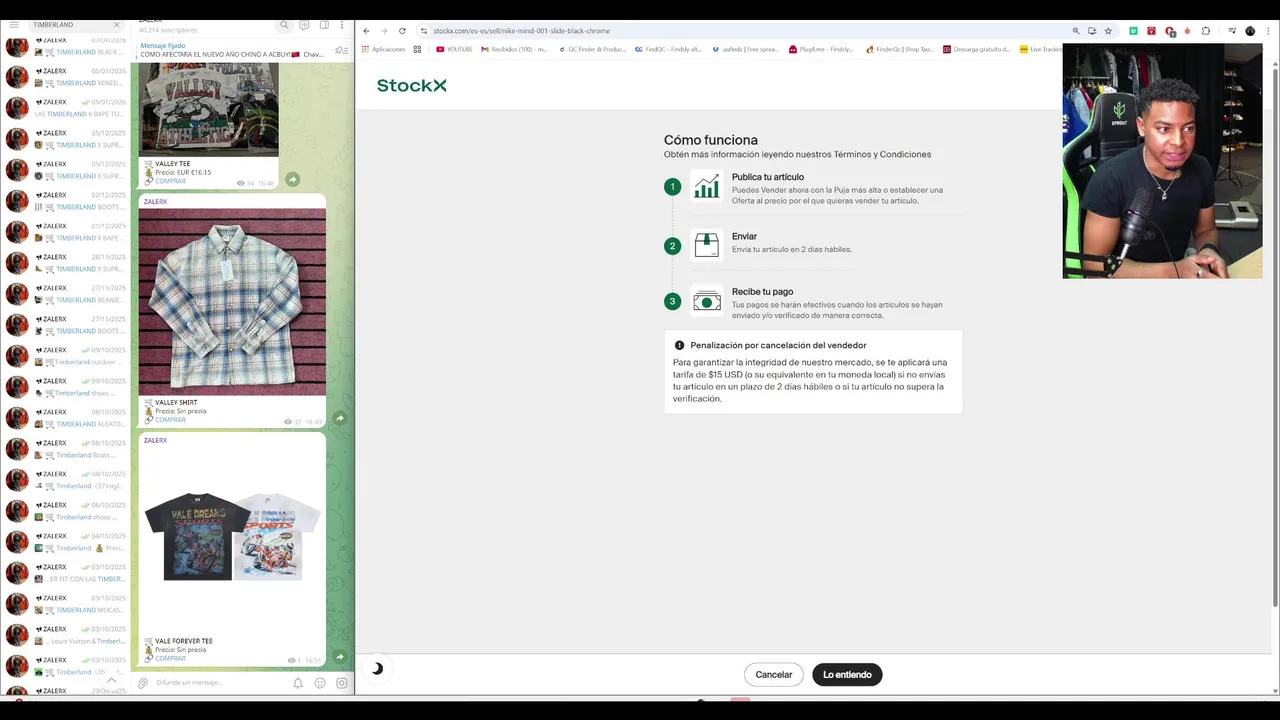Open search result 'Timberland outdoor' dated 09/10/2025
Image resolution: width=1280 pixels, height=720 pixels.
click(x=65, y=356)
